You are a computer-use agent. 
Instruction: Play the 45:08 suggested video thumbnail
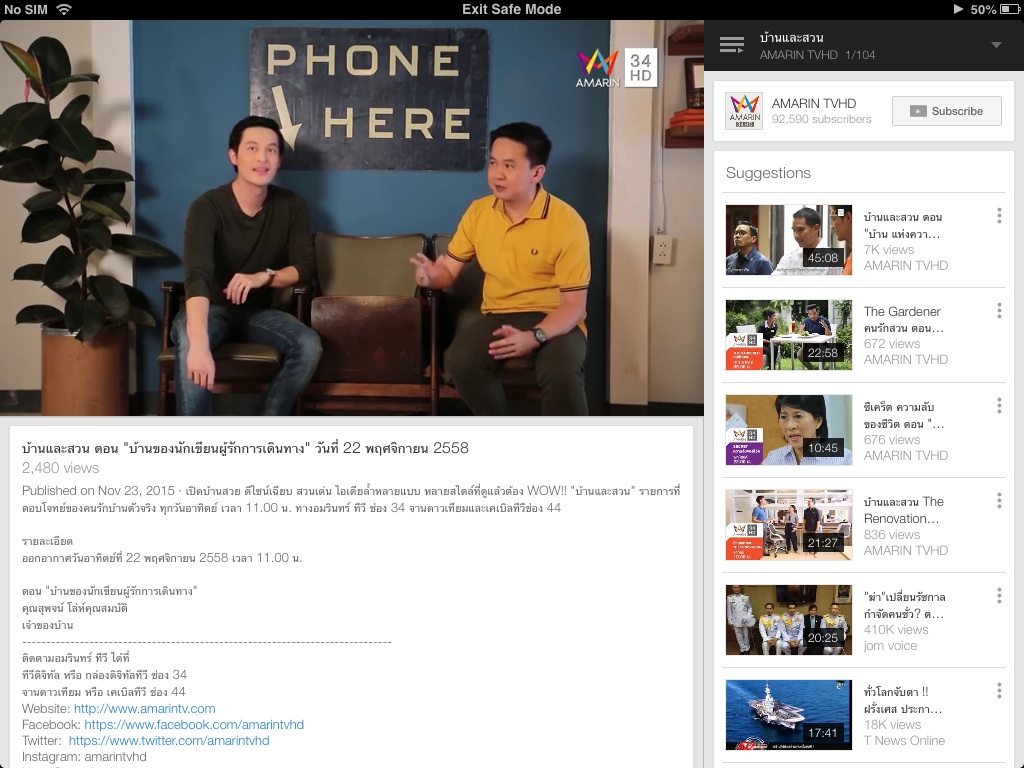pyautogui.click(x=788, y=240)
